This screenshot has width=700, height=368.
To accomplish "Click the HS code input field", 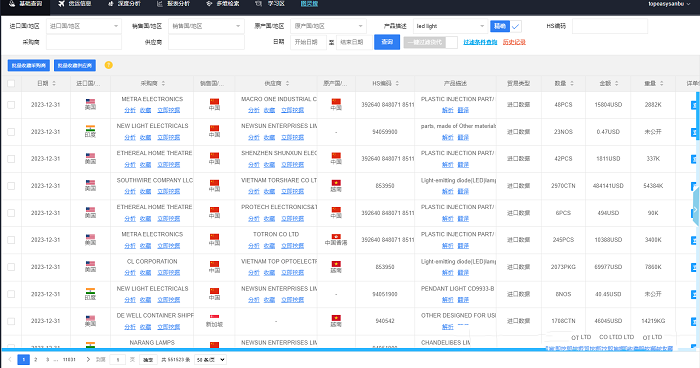I will [610, 26].
